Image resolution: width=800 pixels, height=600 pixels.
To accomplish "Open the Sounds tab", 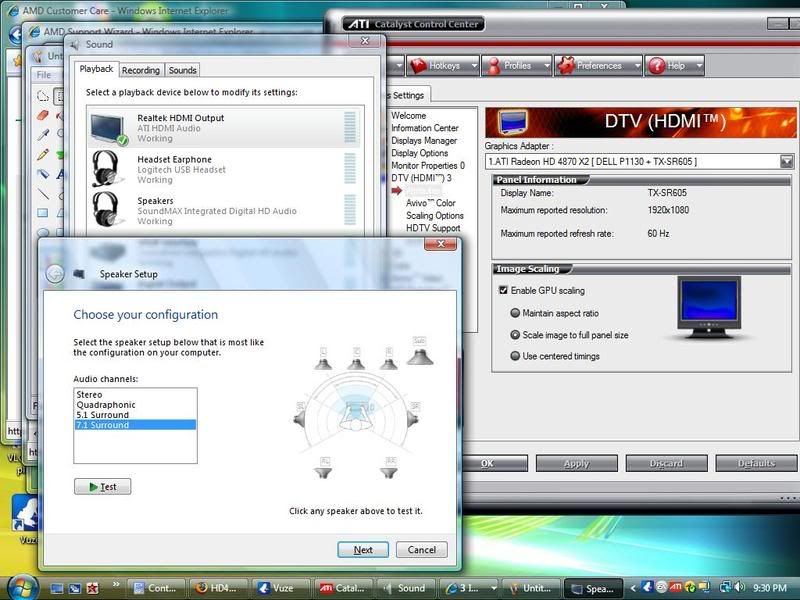I will pos(183,70).
